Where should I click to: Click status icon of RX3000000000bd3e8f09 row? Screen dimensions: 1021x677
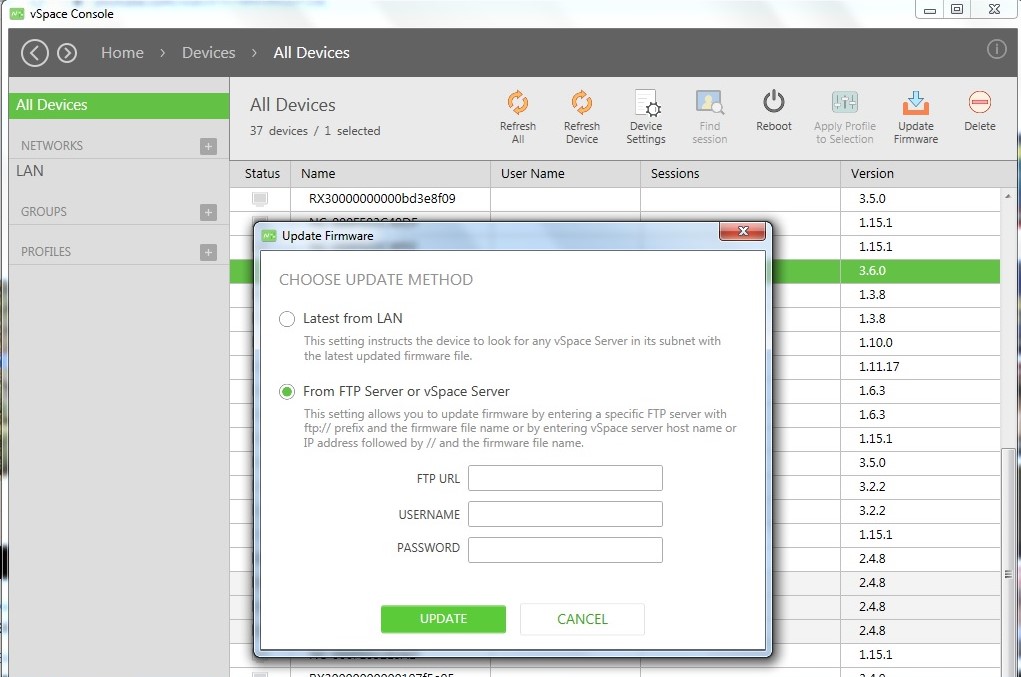(260, 199)
